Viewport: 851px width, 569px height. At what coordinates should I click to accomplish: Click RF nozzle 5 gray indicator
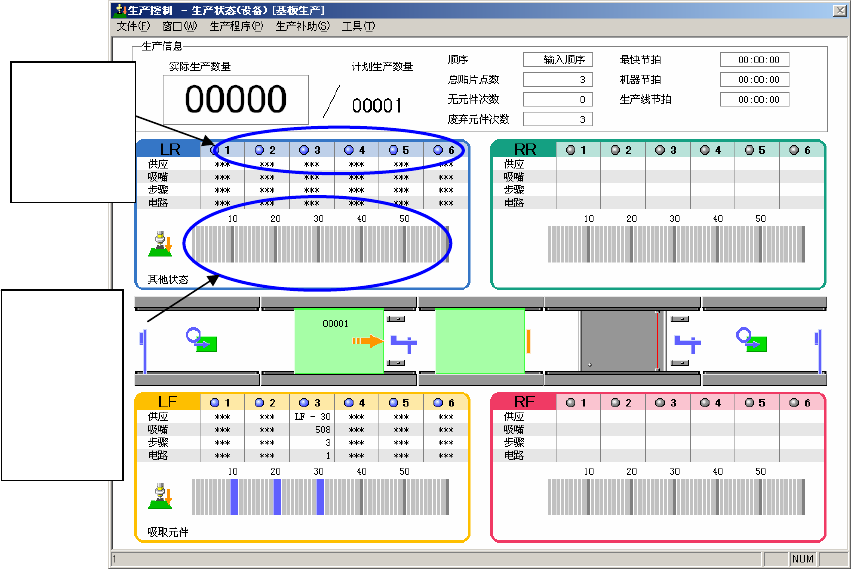[750, 402]
